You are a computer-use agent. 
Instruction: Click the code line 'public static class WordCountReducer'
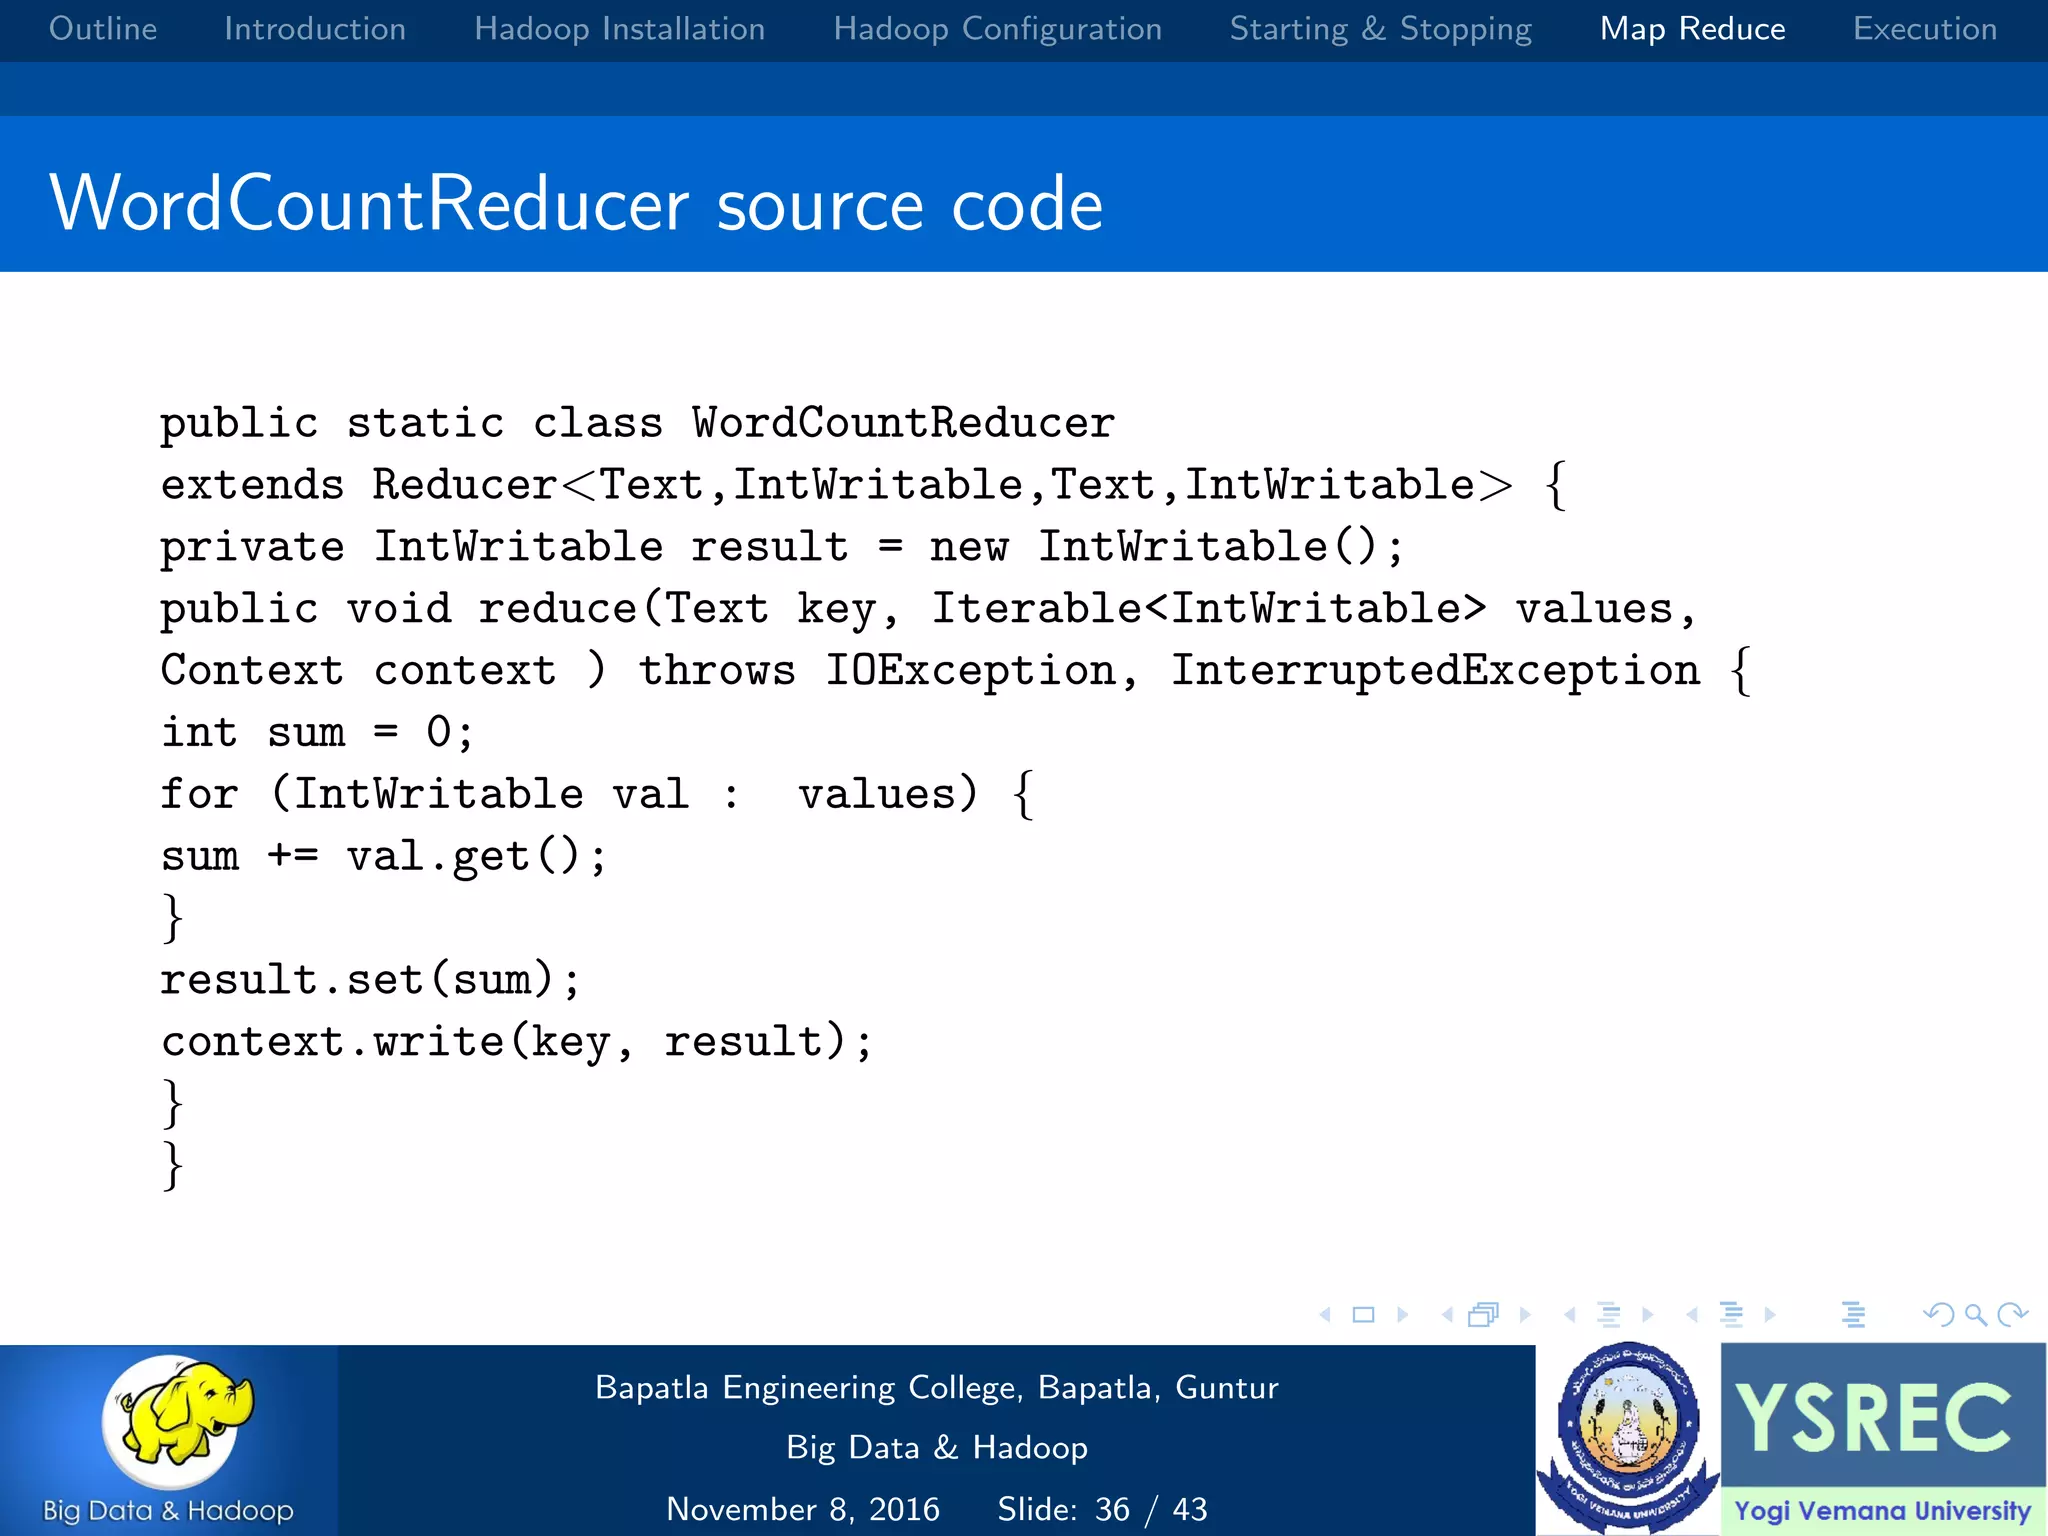click(x=638, y=424)
